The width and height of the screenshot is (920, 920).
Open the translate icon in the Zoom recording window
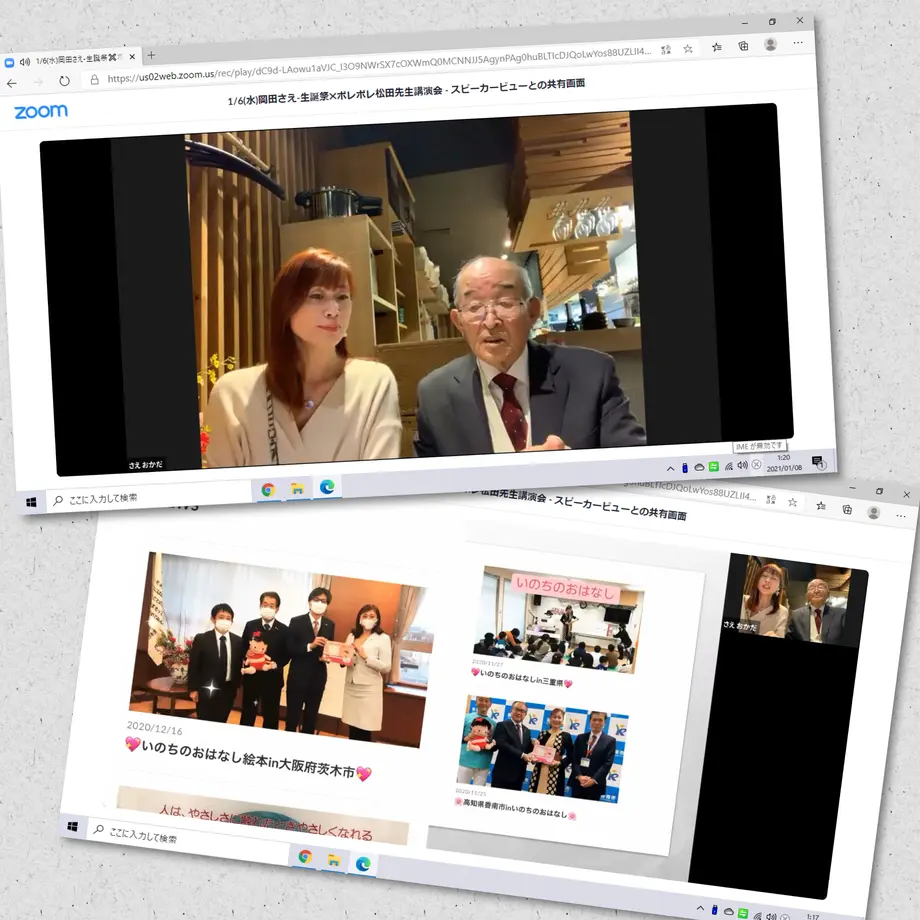pyautogui.click(x=666, y=50)
